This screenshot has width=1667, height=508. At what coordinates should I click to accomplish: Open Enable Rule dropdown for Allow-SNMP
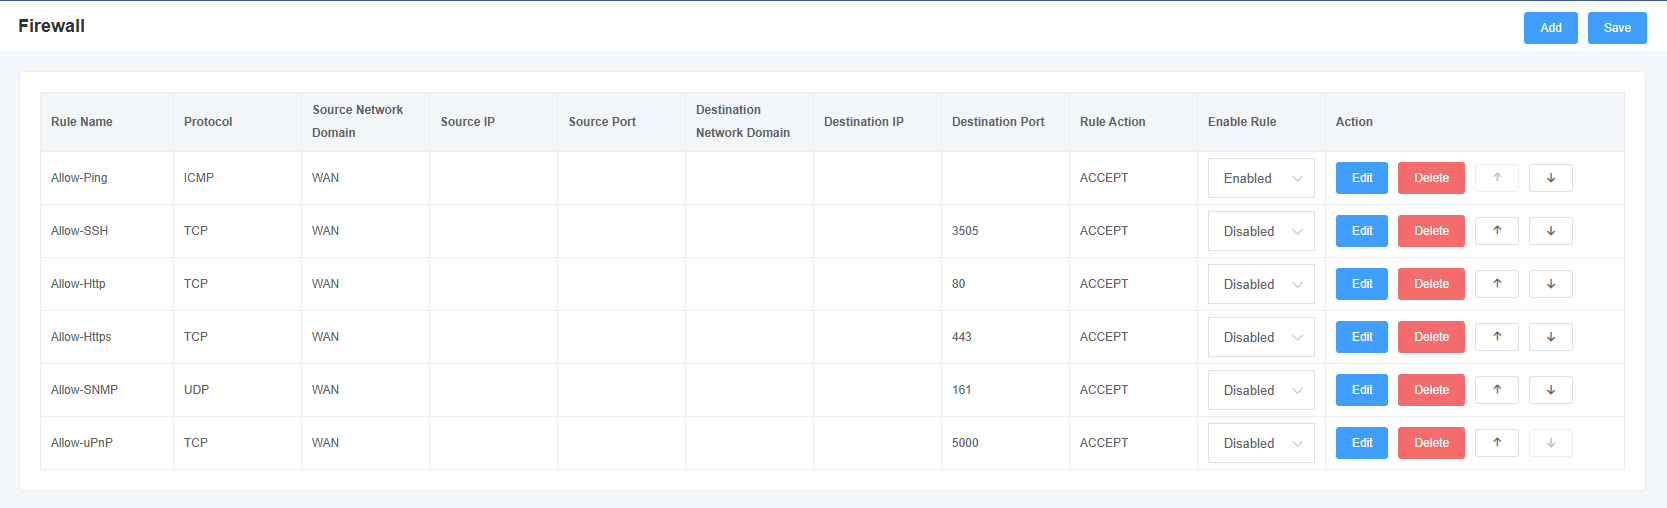[1261, 390]
